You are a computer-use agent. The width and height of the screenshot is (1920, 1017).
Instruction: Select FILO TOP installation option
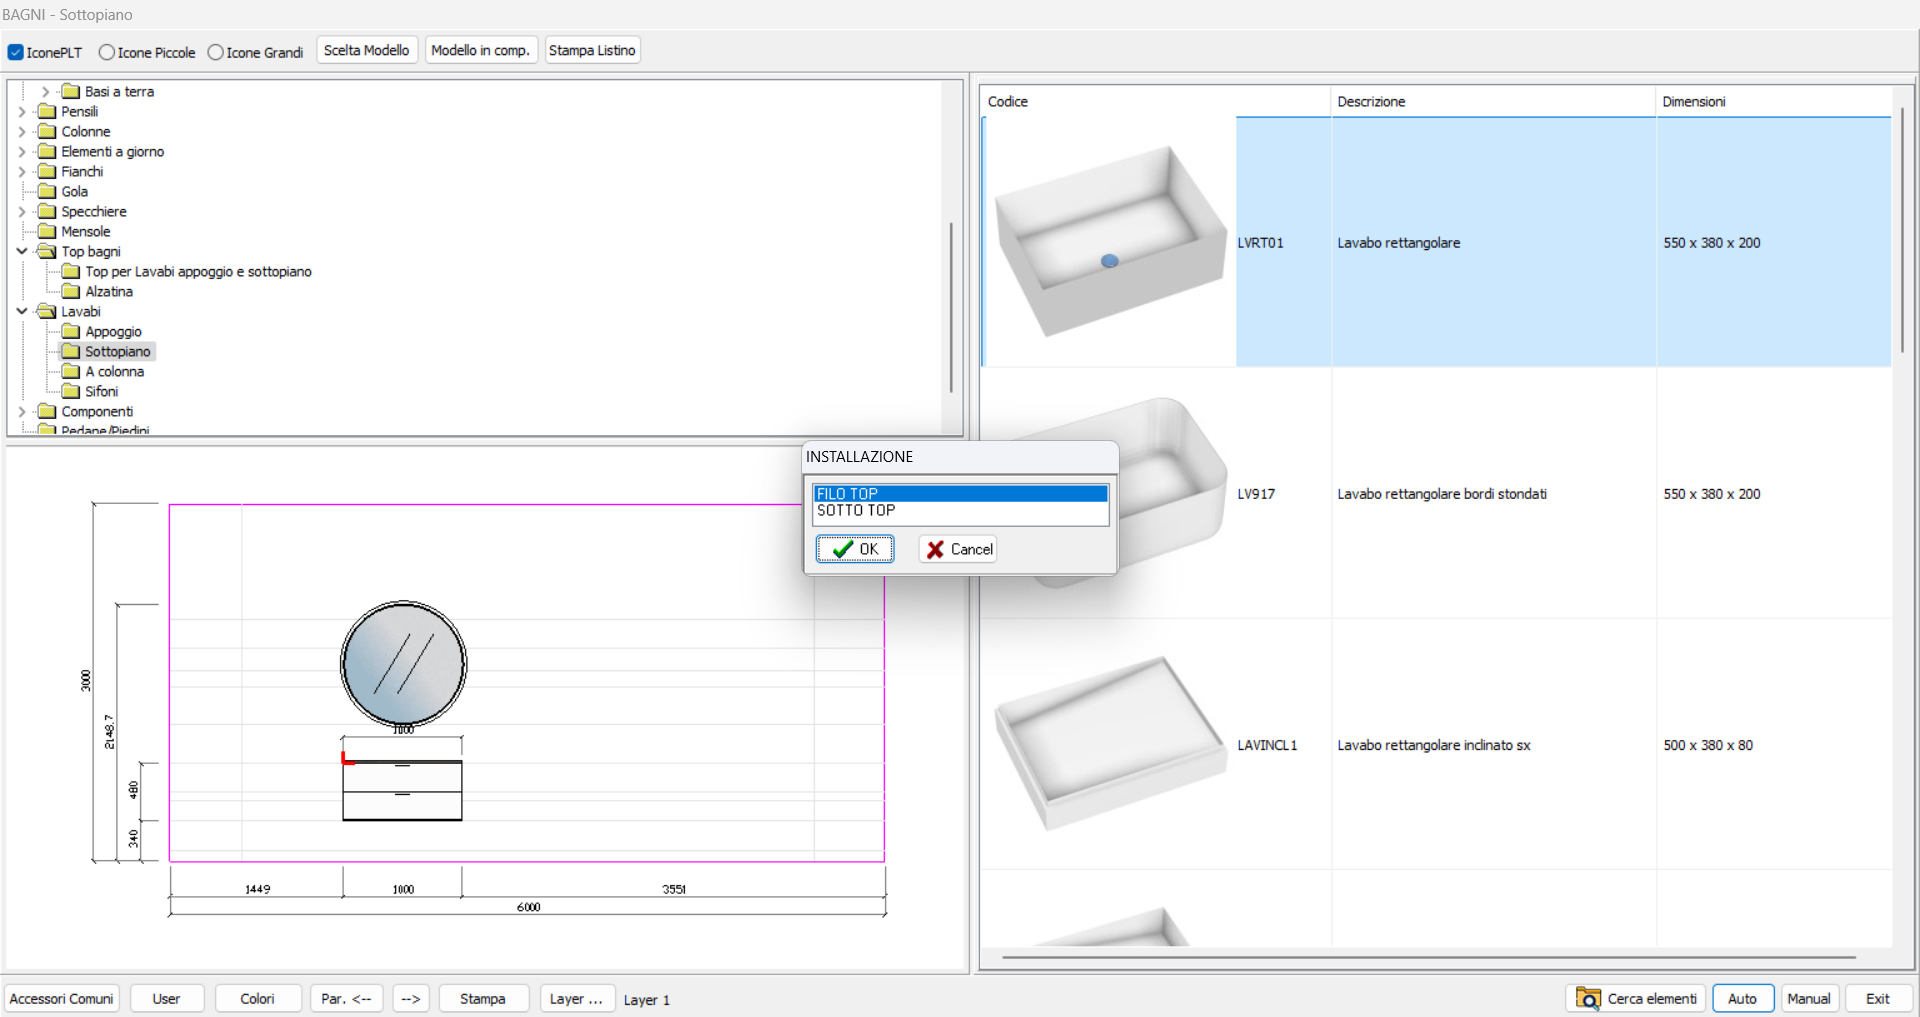pos(960,494)
